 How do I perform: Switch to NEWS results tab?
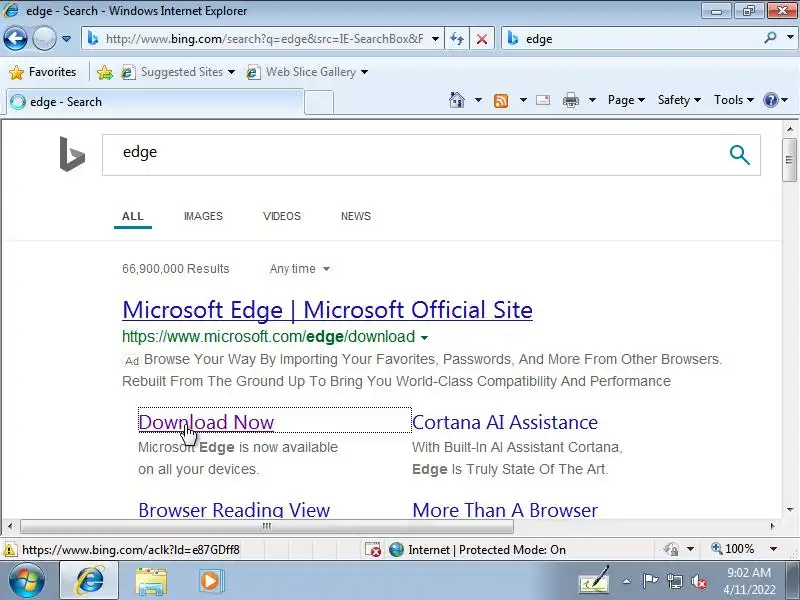(356, 216)
